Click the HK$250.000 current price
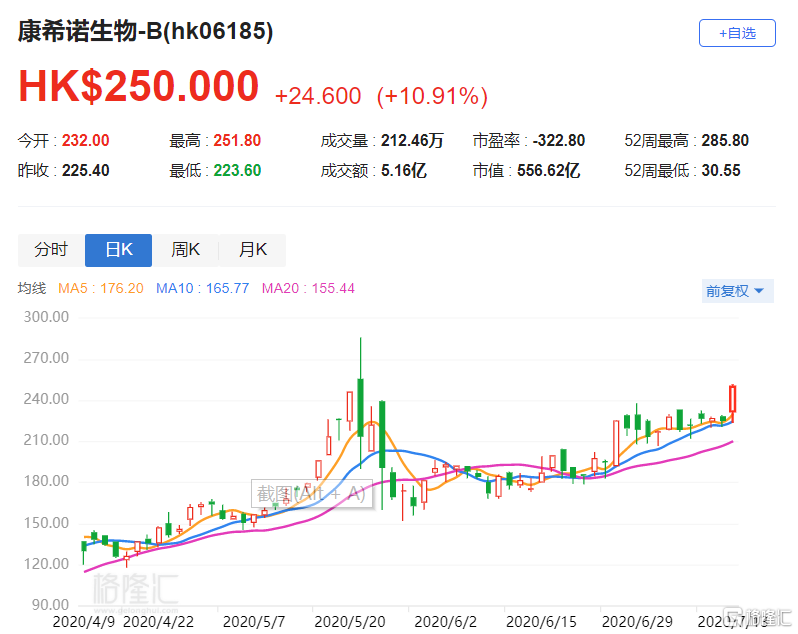The image size is (798, 634). pyautogui.click(x=139, y=88)
